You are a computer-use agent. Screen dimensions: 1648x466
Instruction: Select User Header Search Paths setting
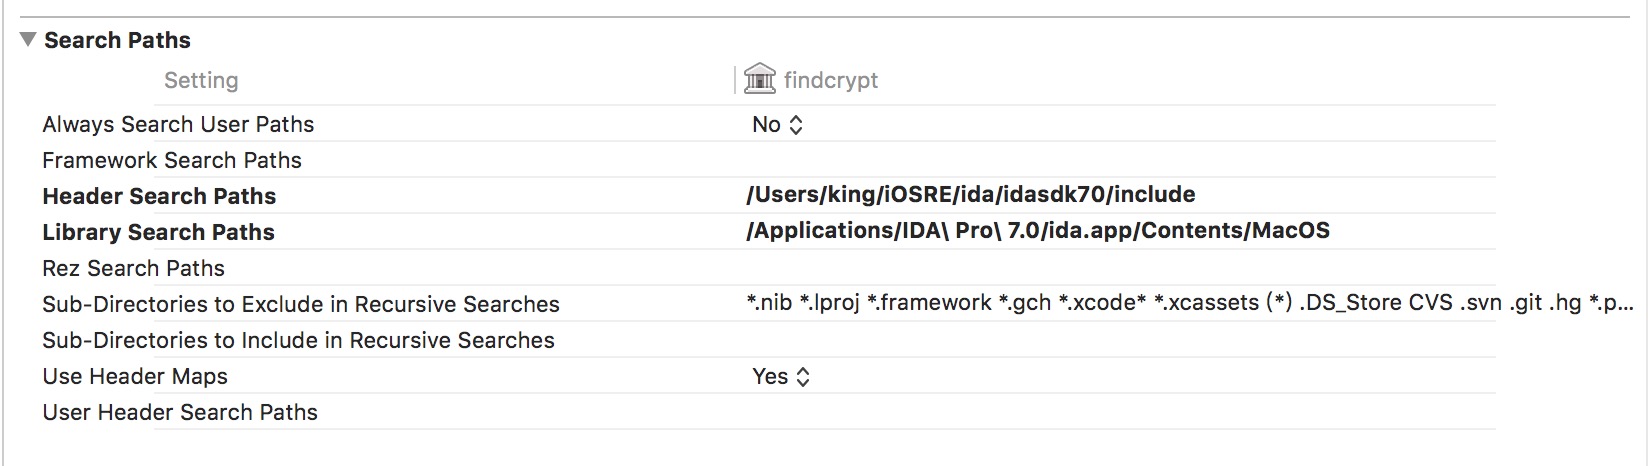click(180, 412)
